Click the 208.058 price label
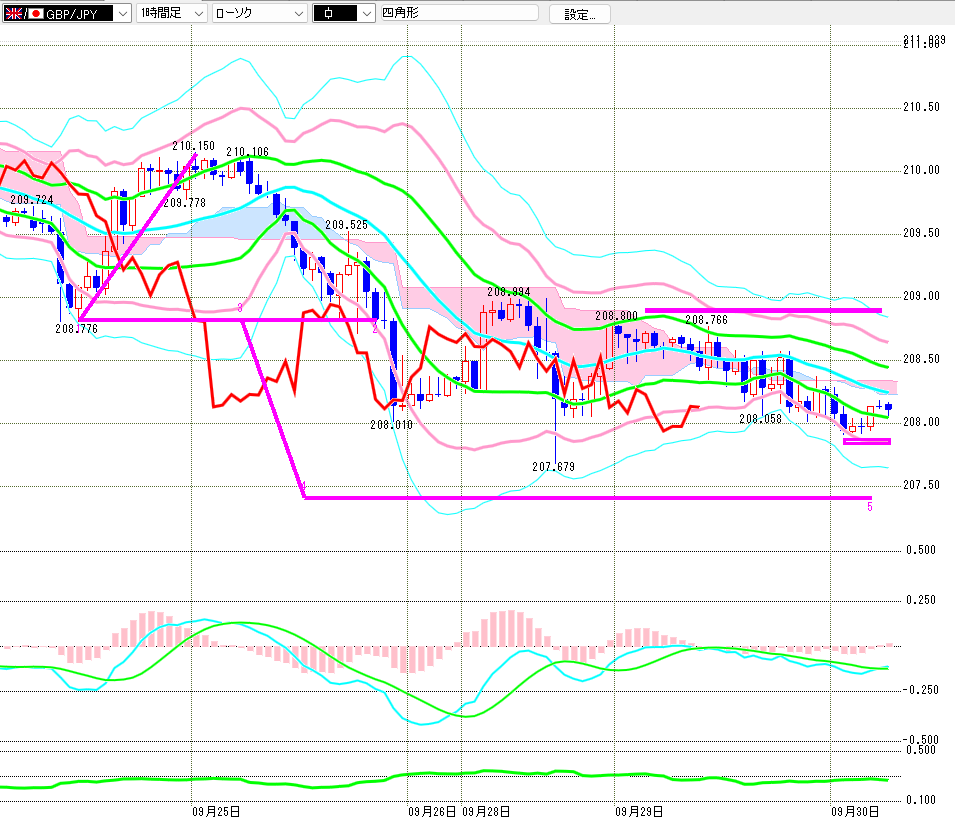955x822 pixels. click(x=760, y=419)
